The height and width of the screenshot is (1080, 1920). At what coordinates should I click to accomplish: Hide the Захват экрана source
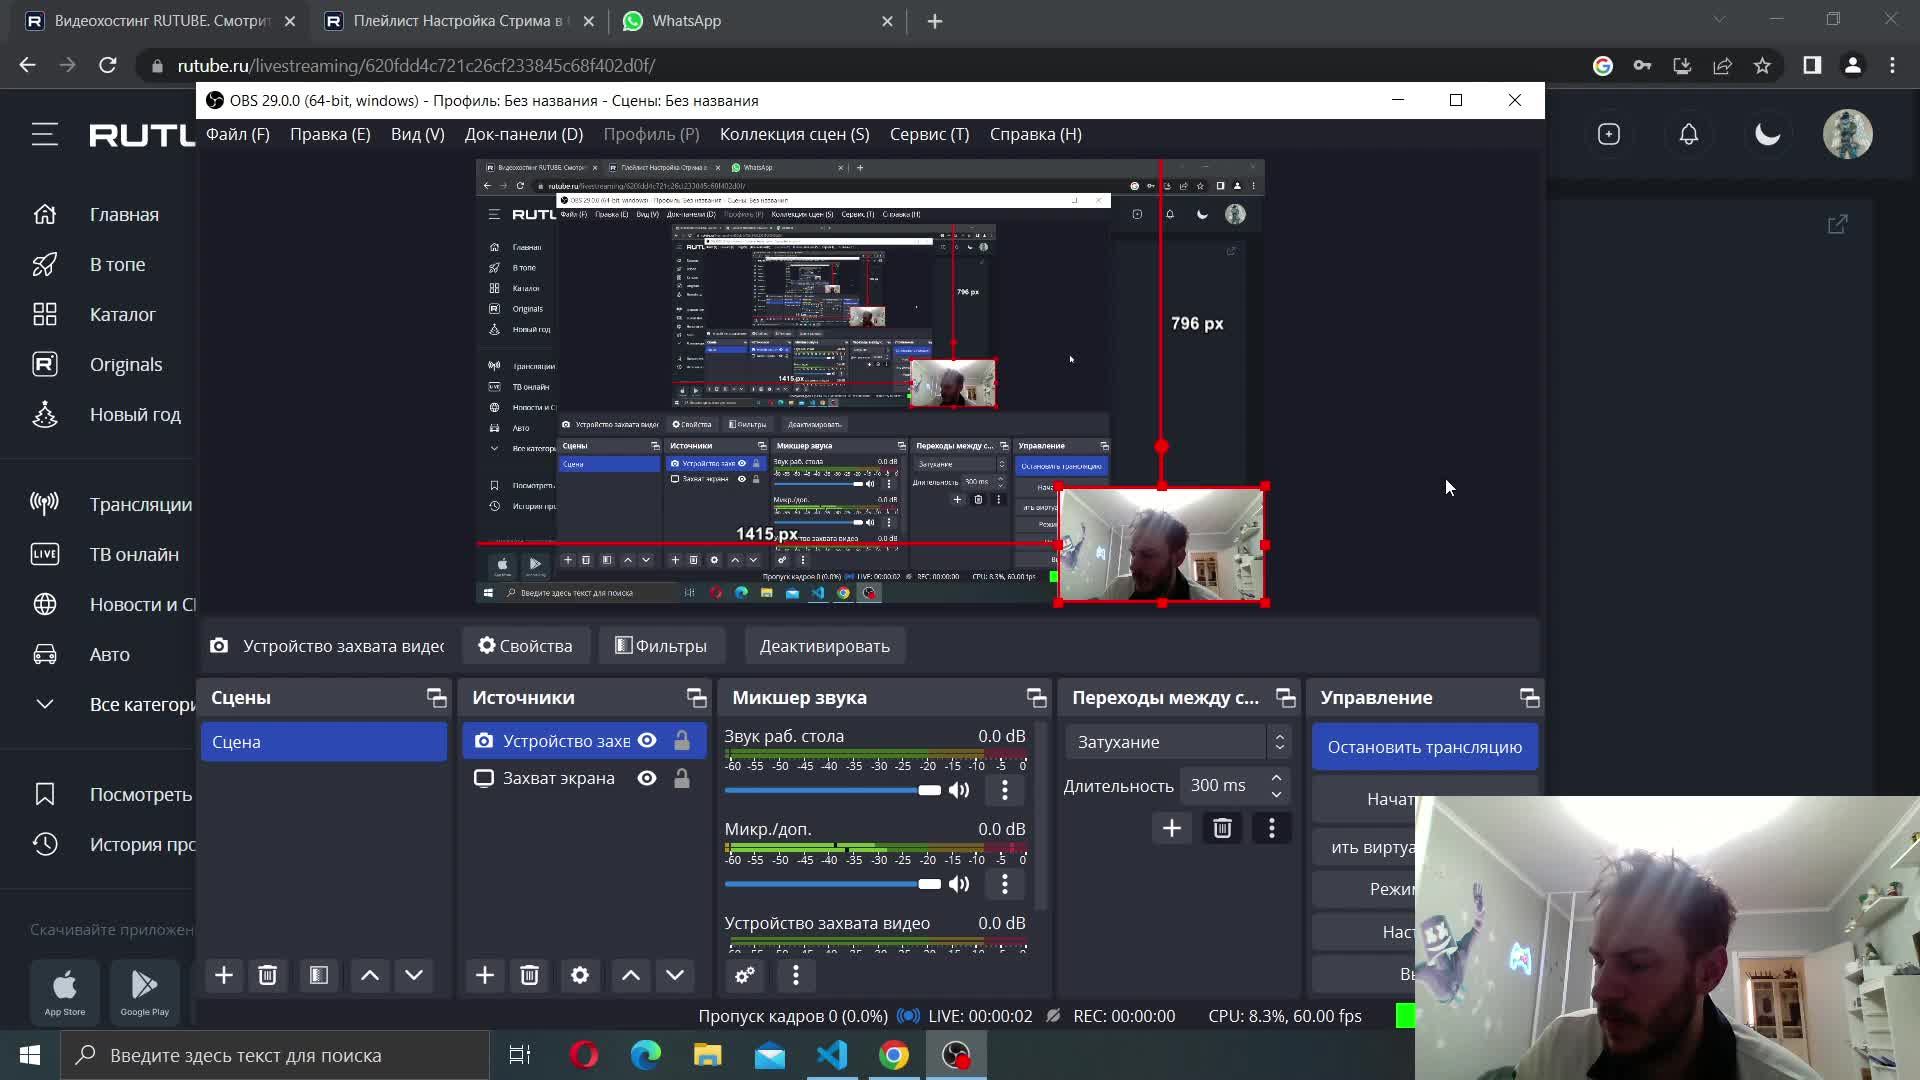coord(647,778)
